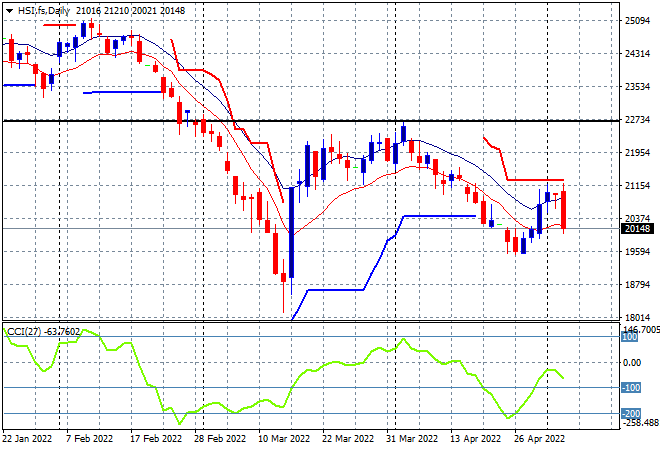Screen dimensions: 660x450
Task: Click the CCI -100 level label
Action: click(x=631, y=388)
